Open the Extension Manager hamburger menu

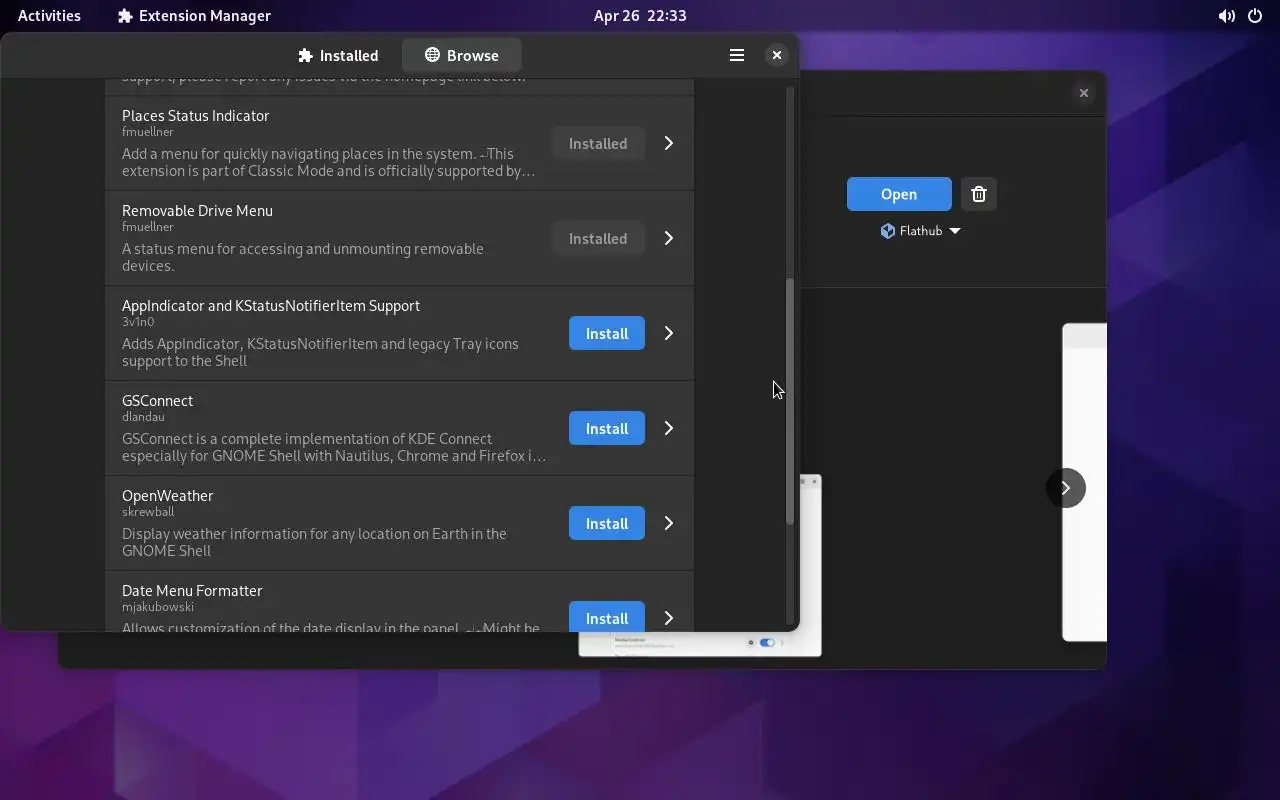737,56
